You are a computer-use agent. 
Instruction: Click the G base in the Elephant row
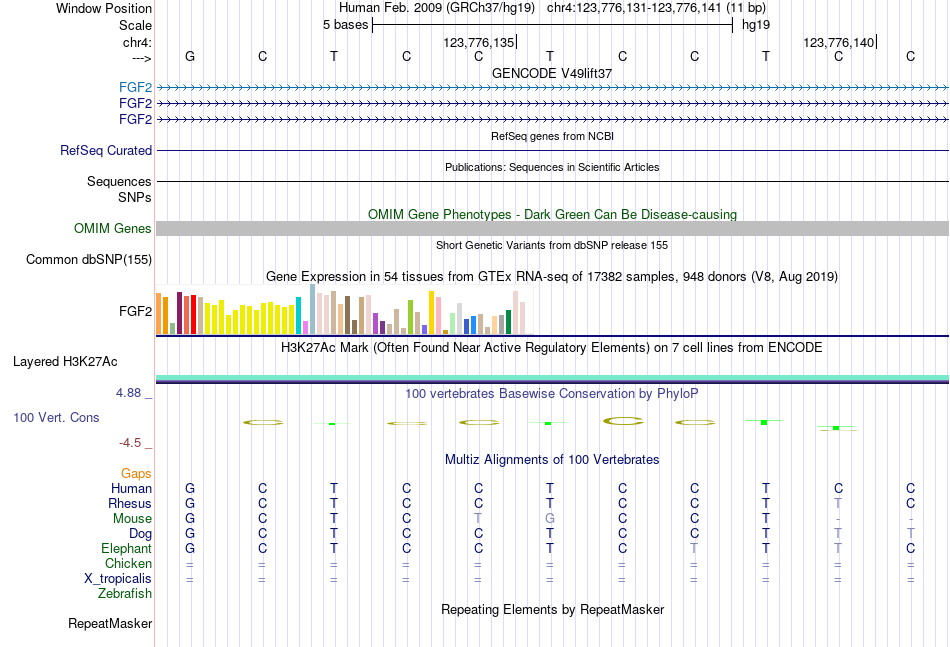190,548
